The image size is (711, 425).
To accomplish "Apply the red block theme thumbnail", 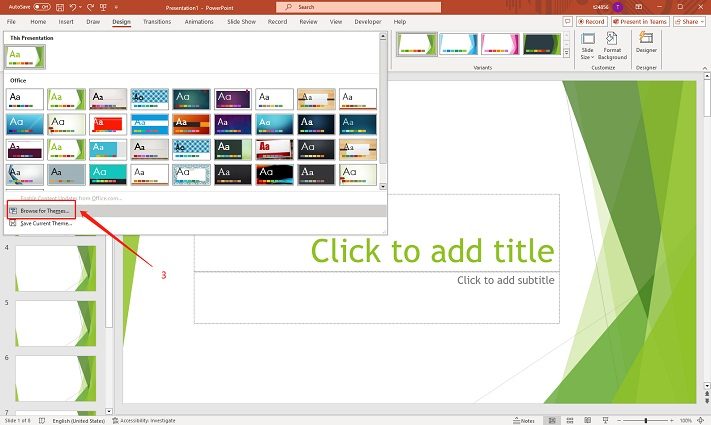I will 108,124.
